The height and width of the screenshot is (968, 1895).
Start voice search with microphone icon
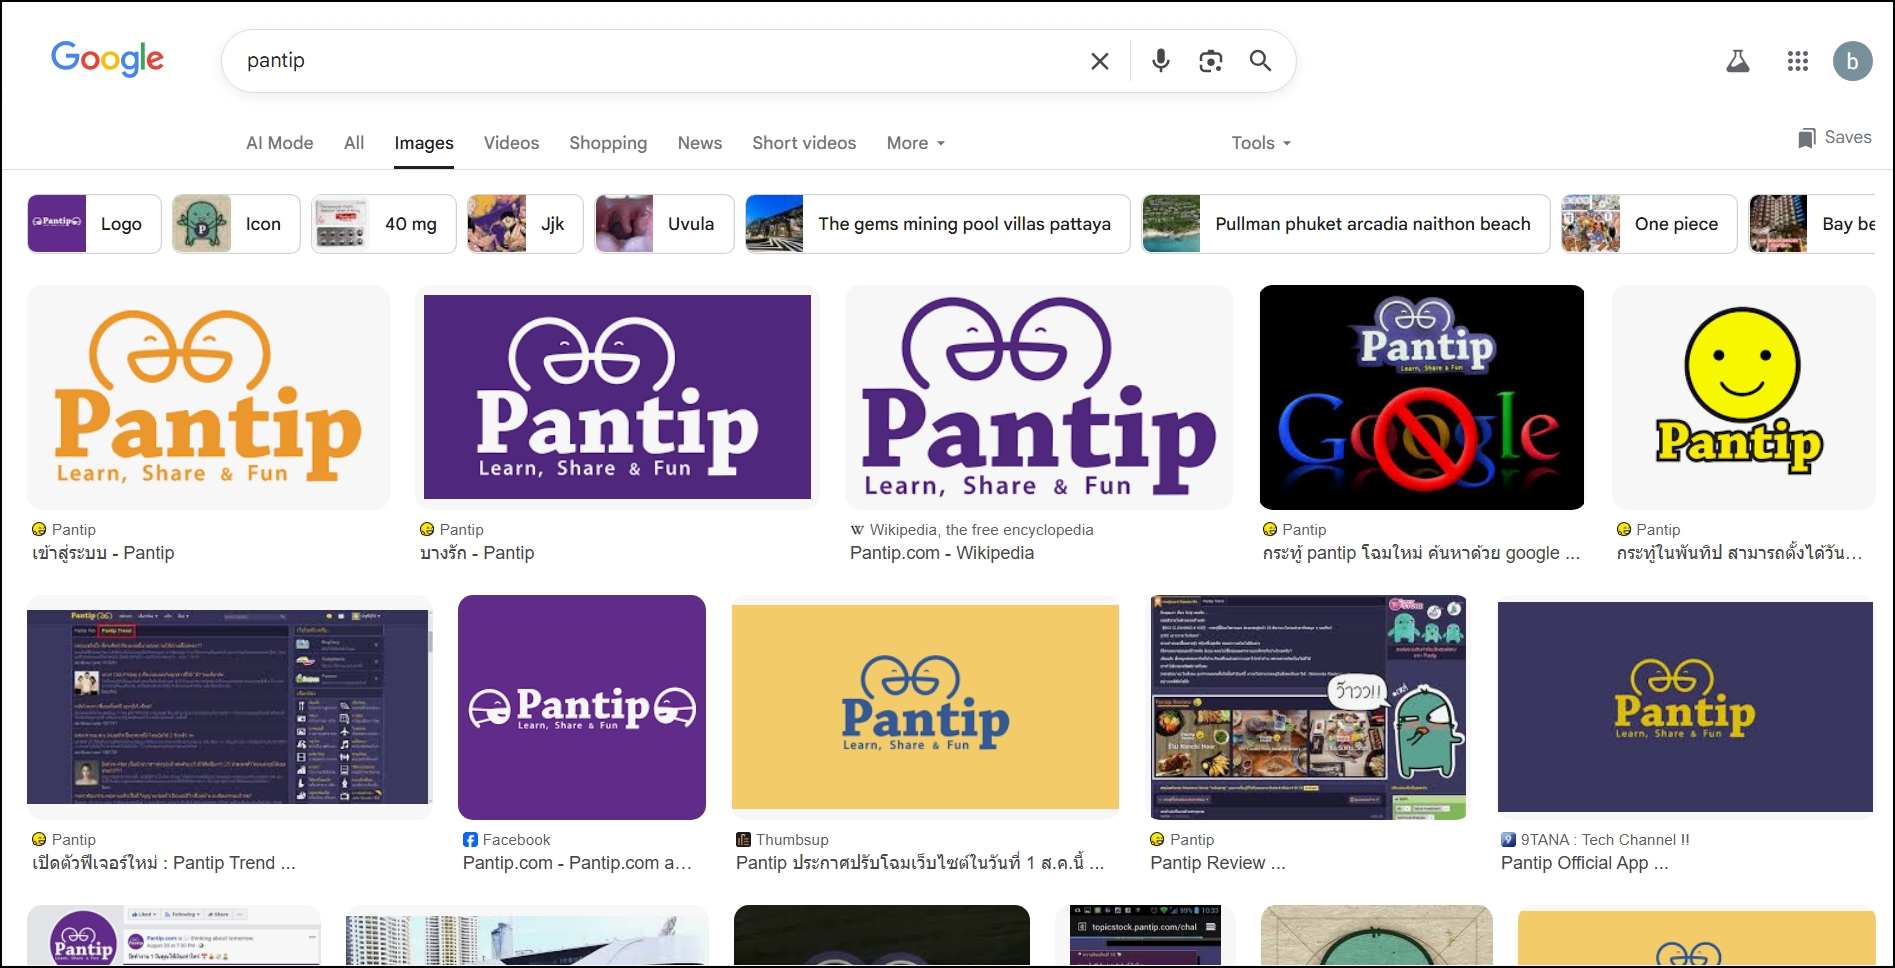pos(1160,61)
